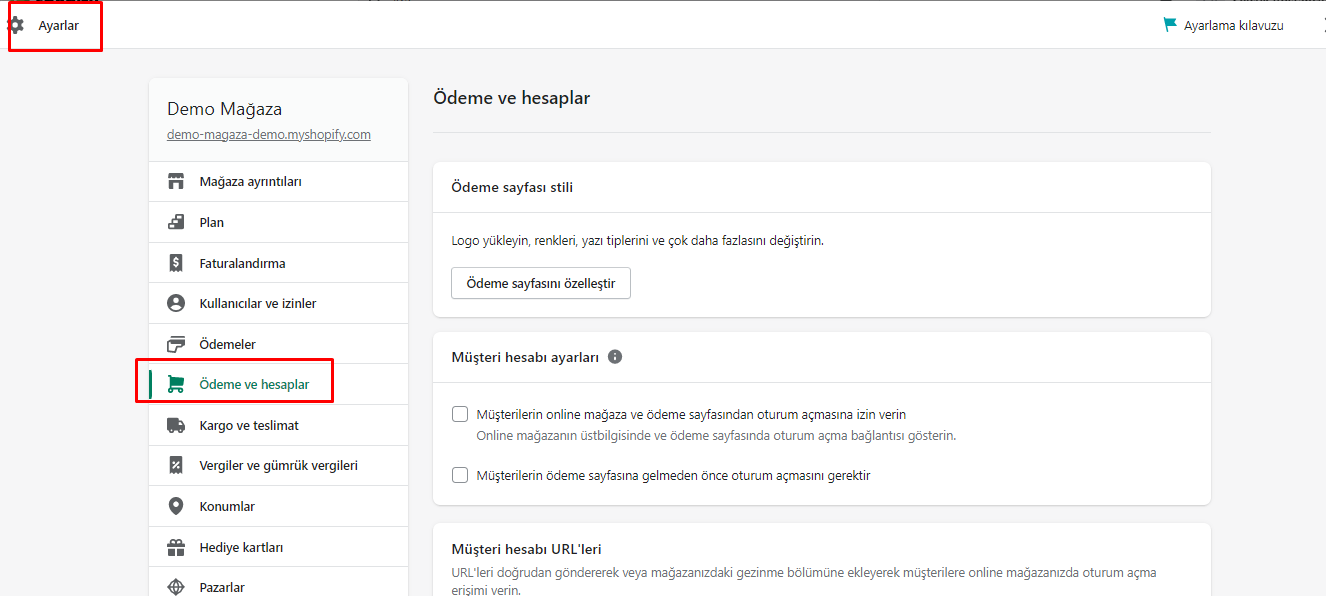Click the Kargo ve teslimat truck icon
Screen dimensions: 1326x596
[x=176, y=425]
